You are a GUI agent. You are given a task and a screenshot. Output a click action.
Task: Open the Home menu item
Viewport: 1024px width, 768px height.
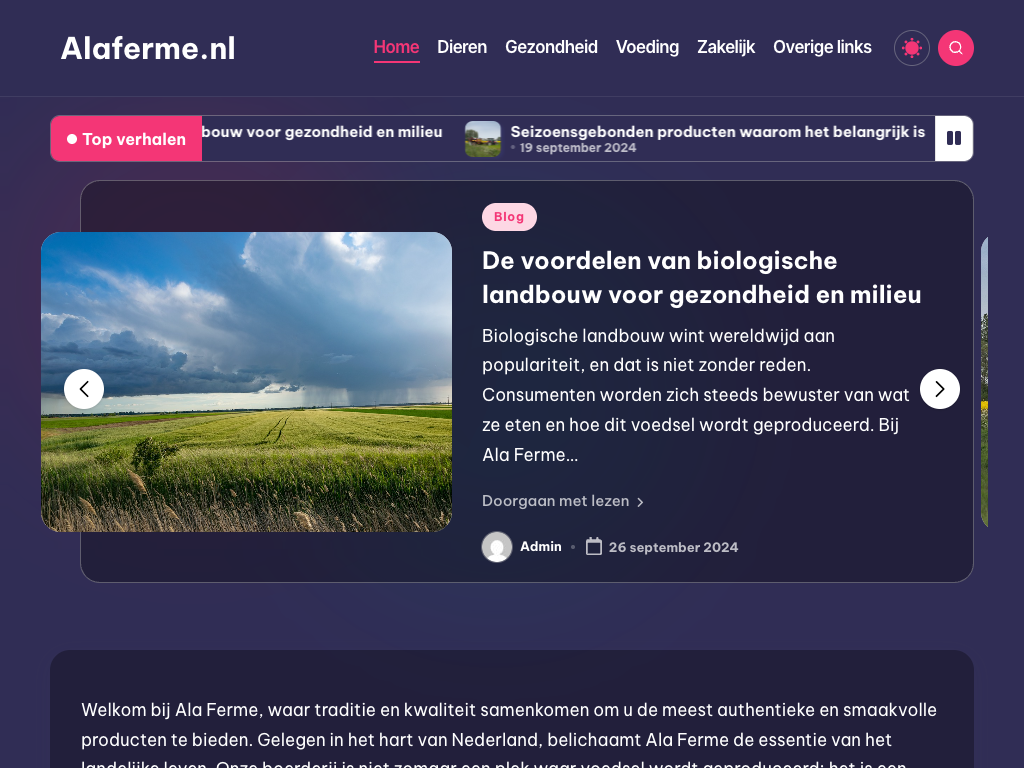(396, 47)
